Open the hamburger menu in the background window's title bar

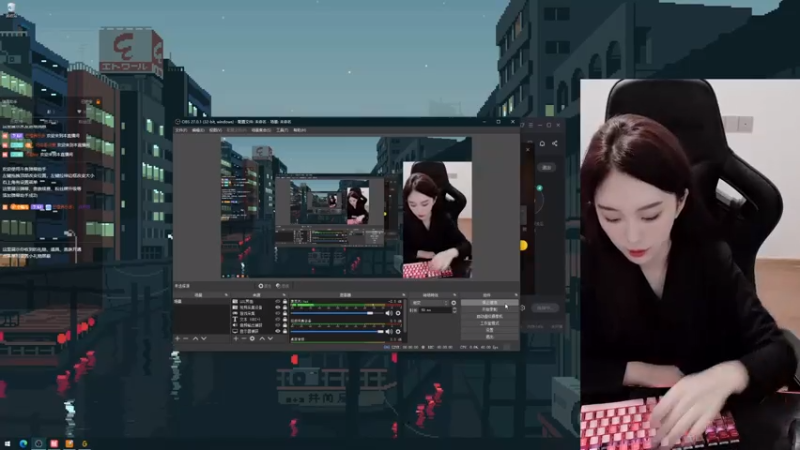point(531,125)
